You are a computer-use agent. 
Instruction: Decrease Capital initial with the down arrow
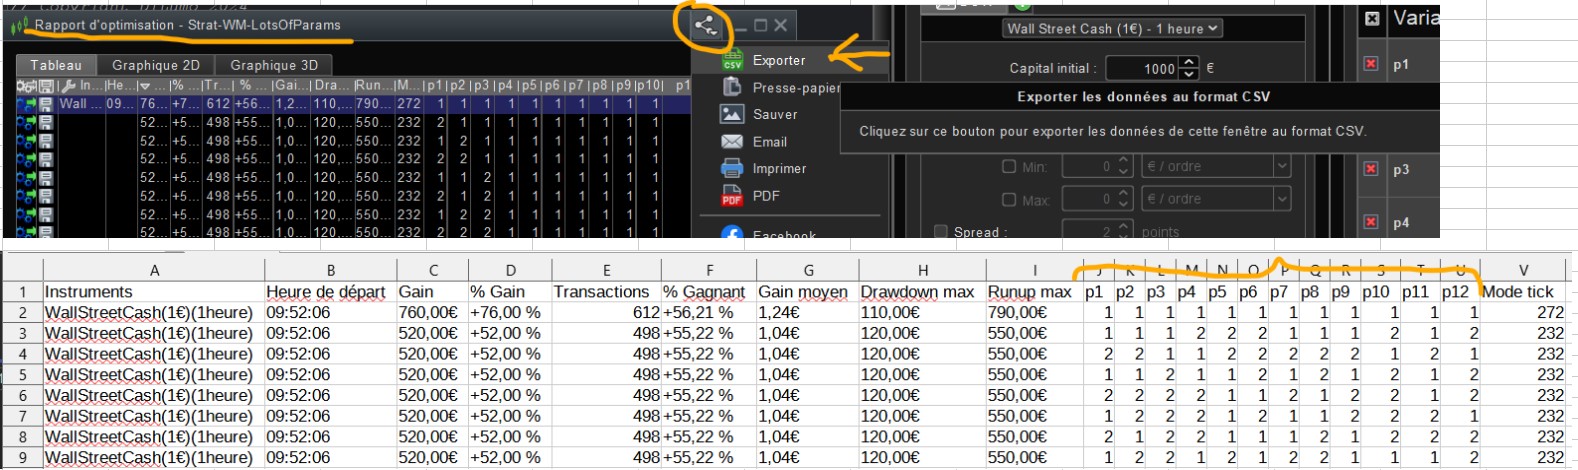point(1188,74)
